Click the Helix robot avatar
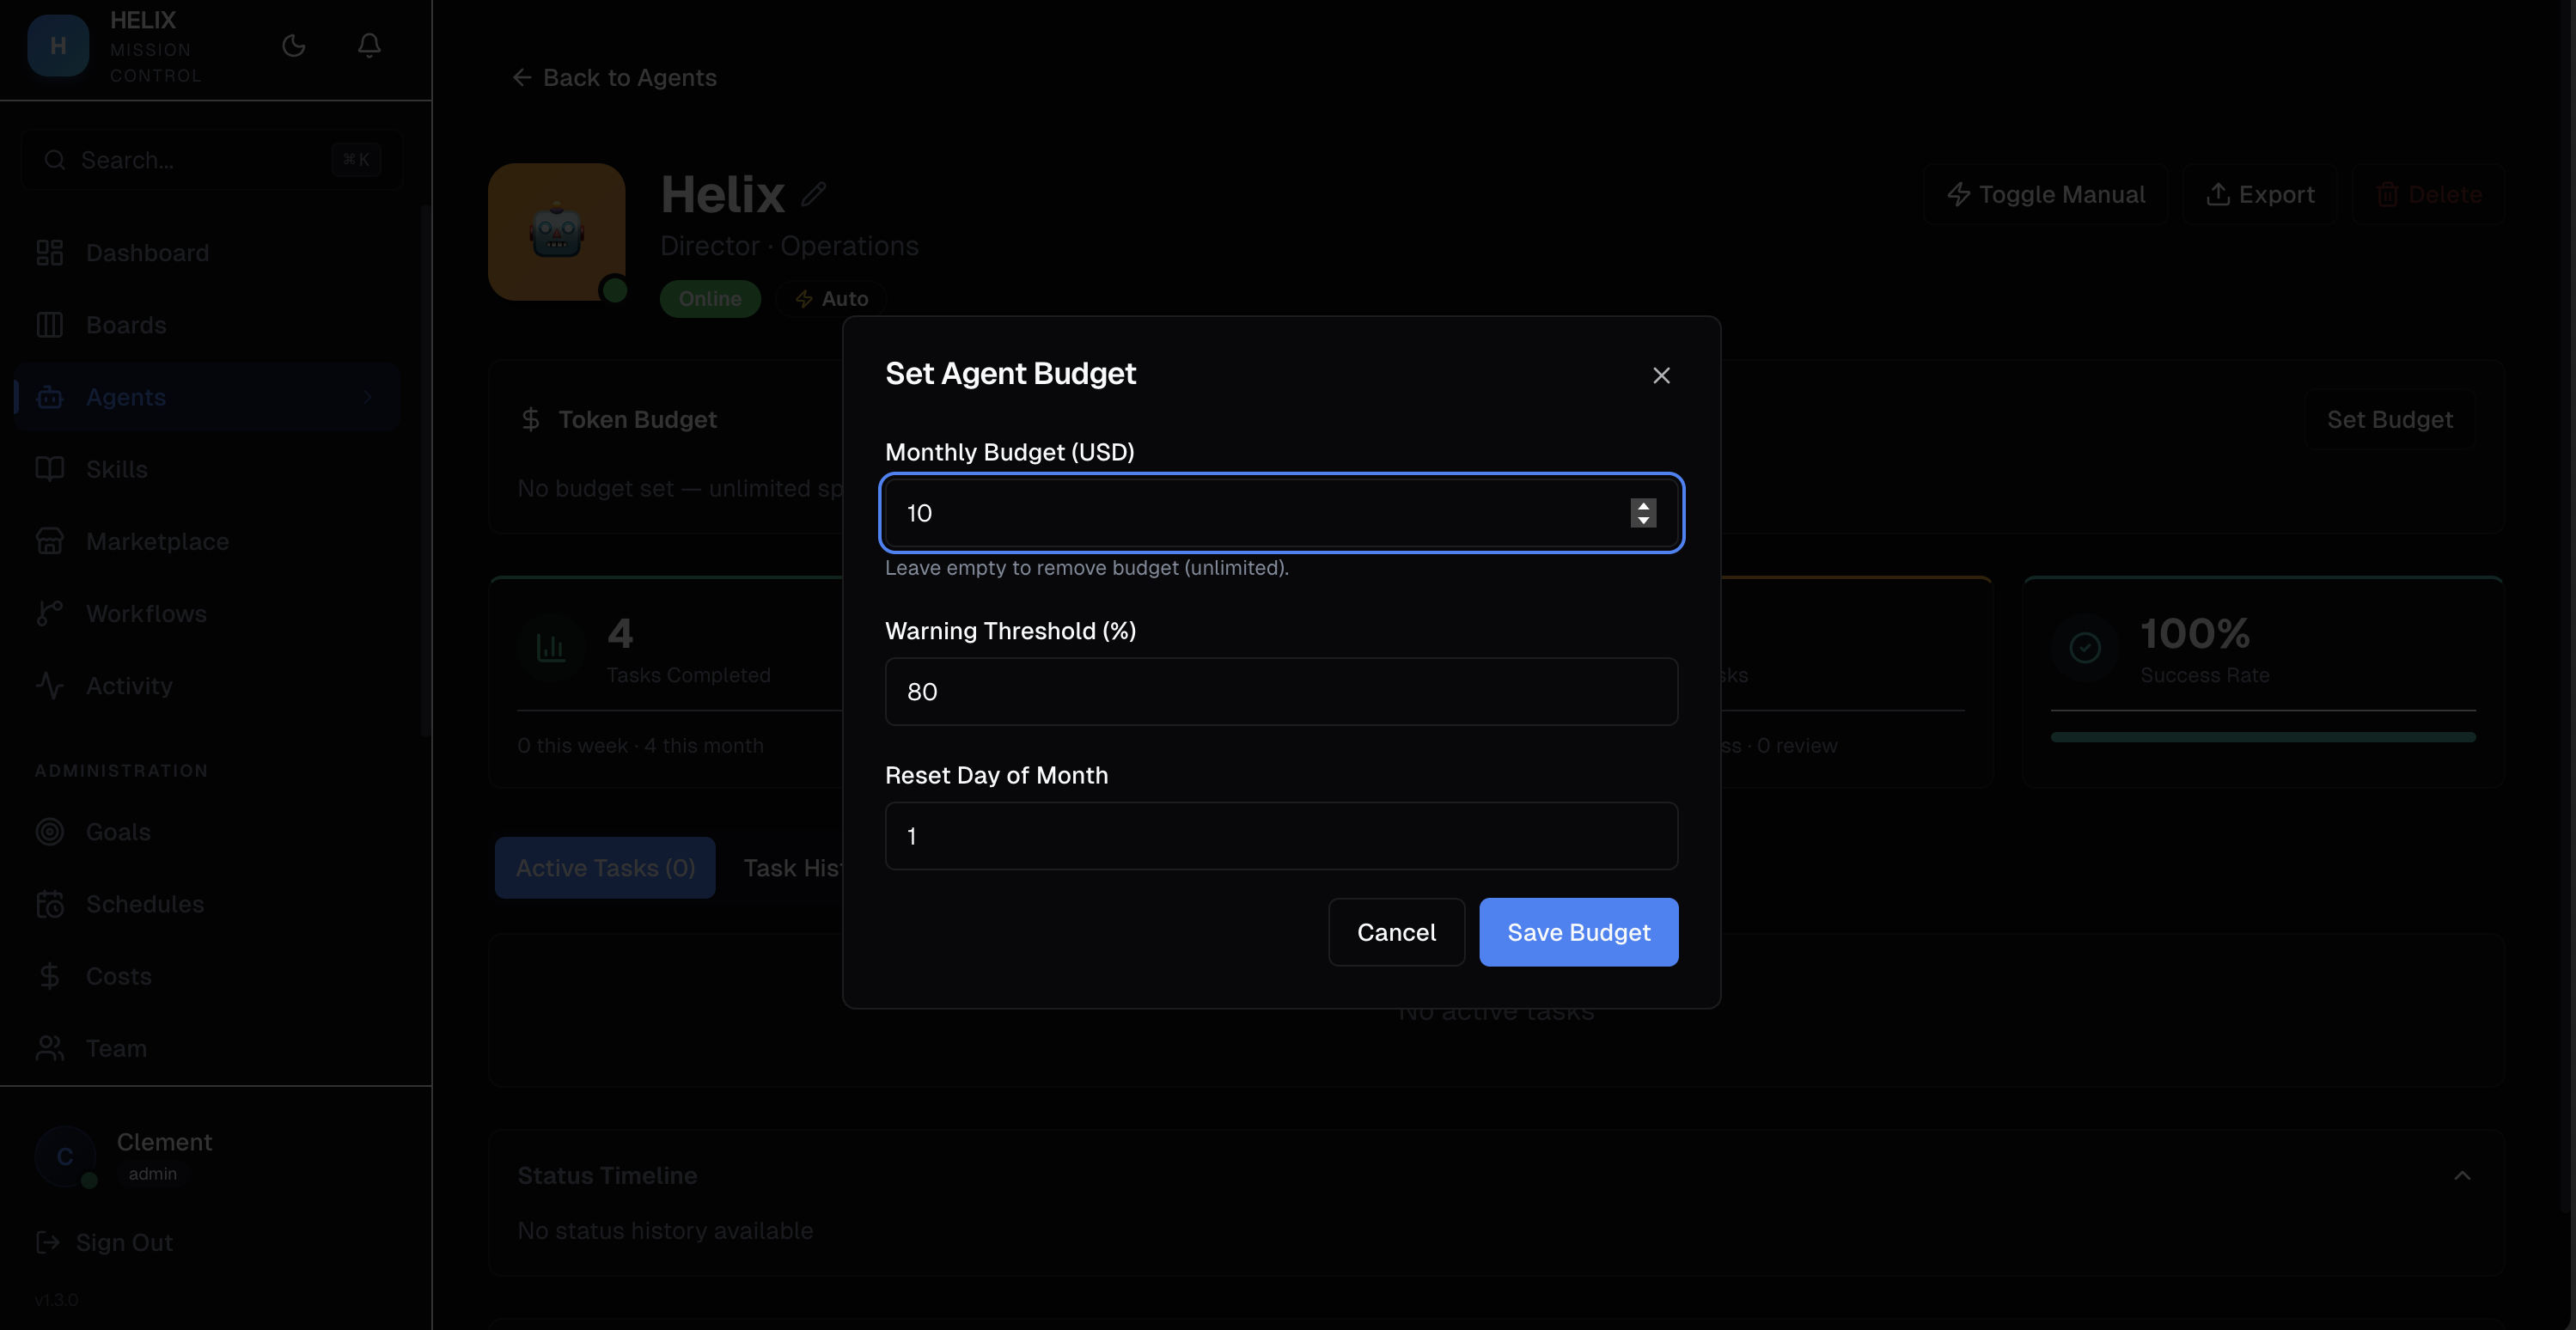Image resolution: width=2576 pixels, height=1330 pixels. pos(557,232)
